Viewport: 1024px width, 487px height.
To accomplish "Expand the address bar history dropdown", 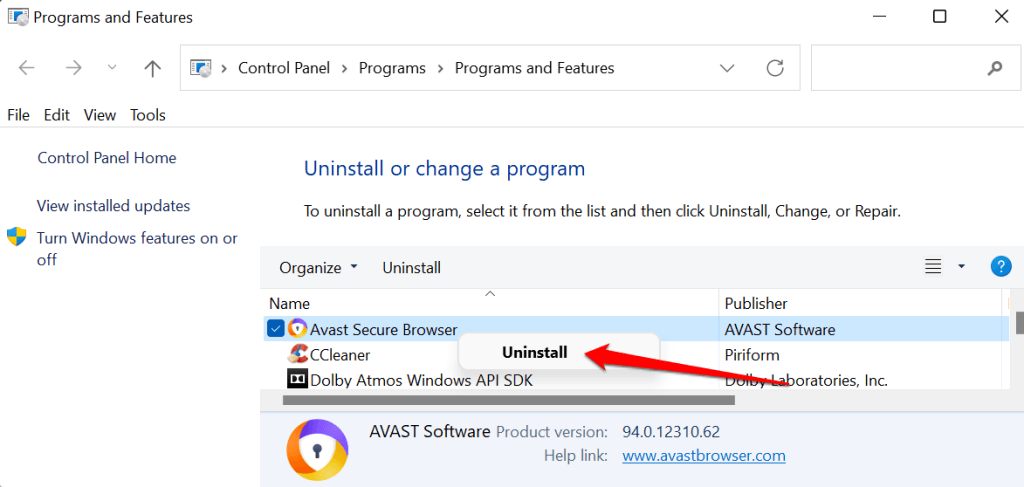I will tap(728, 69).
